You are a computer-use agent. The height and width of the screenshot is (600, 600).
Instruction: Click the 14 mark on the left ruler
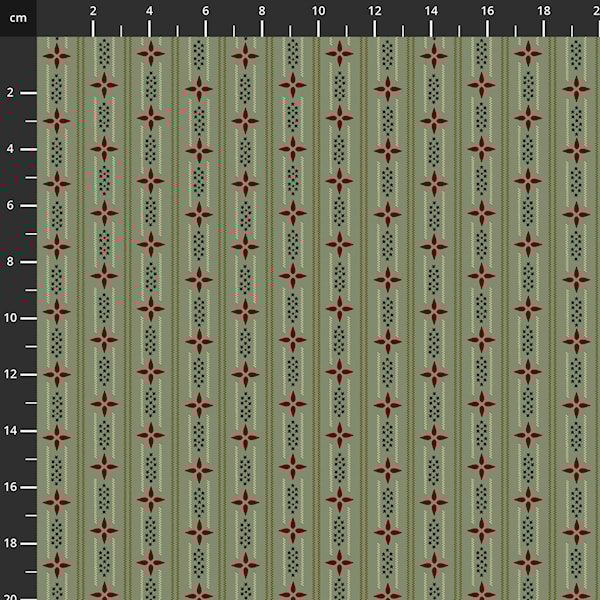point(10,430)
